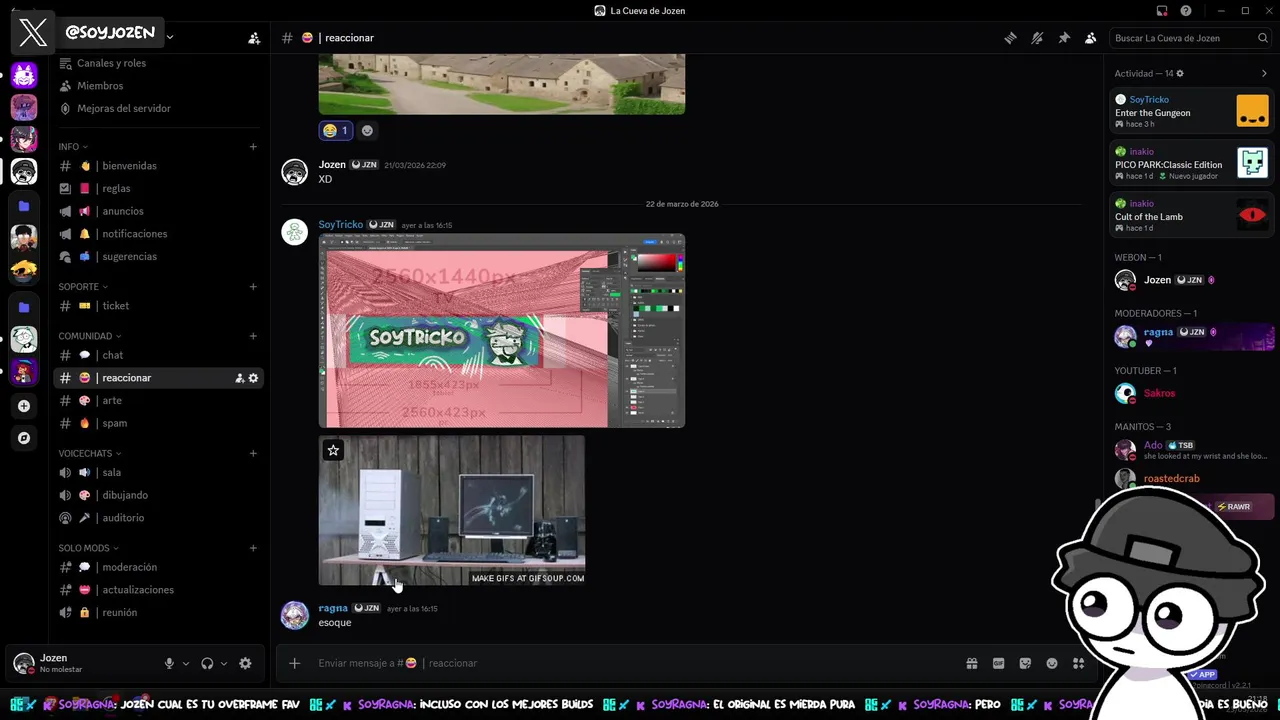Open pinned messages pin icon
1280x720 pixels.
(x=1064, y=38)
